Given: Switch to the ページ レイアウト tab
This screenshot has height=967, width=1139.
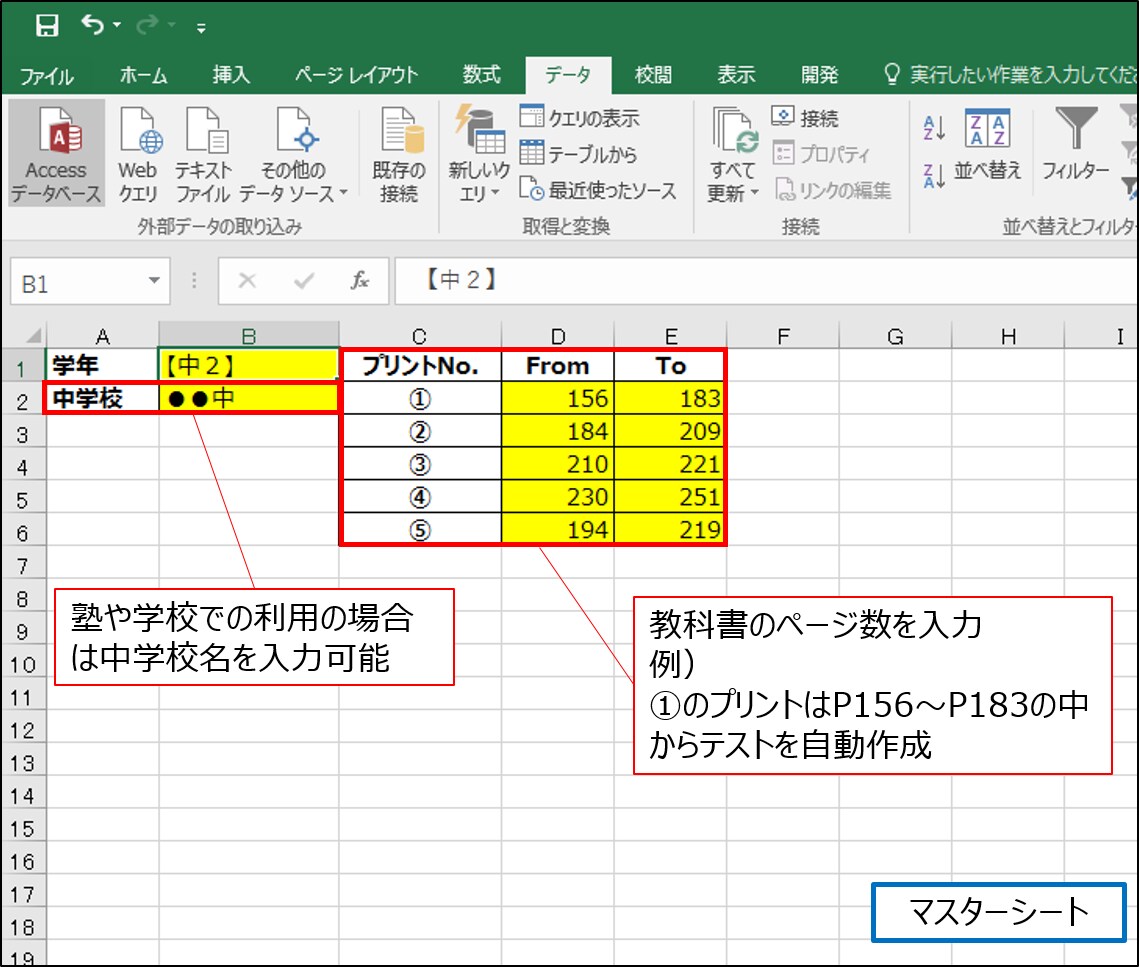Looking at the screenshot, I should (x=356, y=75).
